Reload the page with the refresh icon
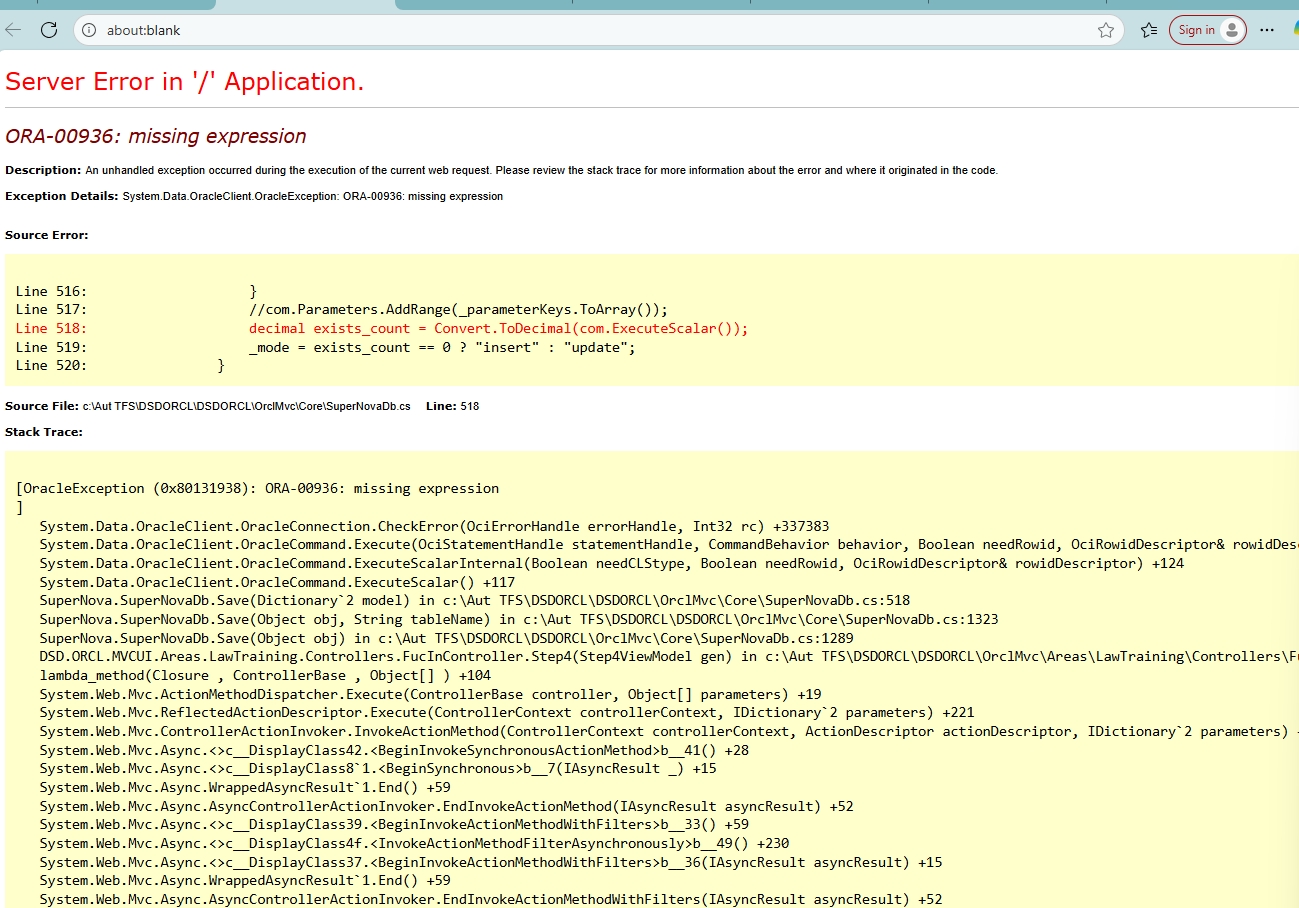Viewport: 1299px width, 908px height. [x=48, y=30]
